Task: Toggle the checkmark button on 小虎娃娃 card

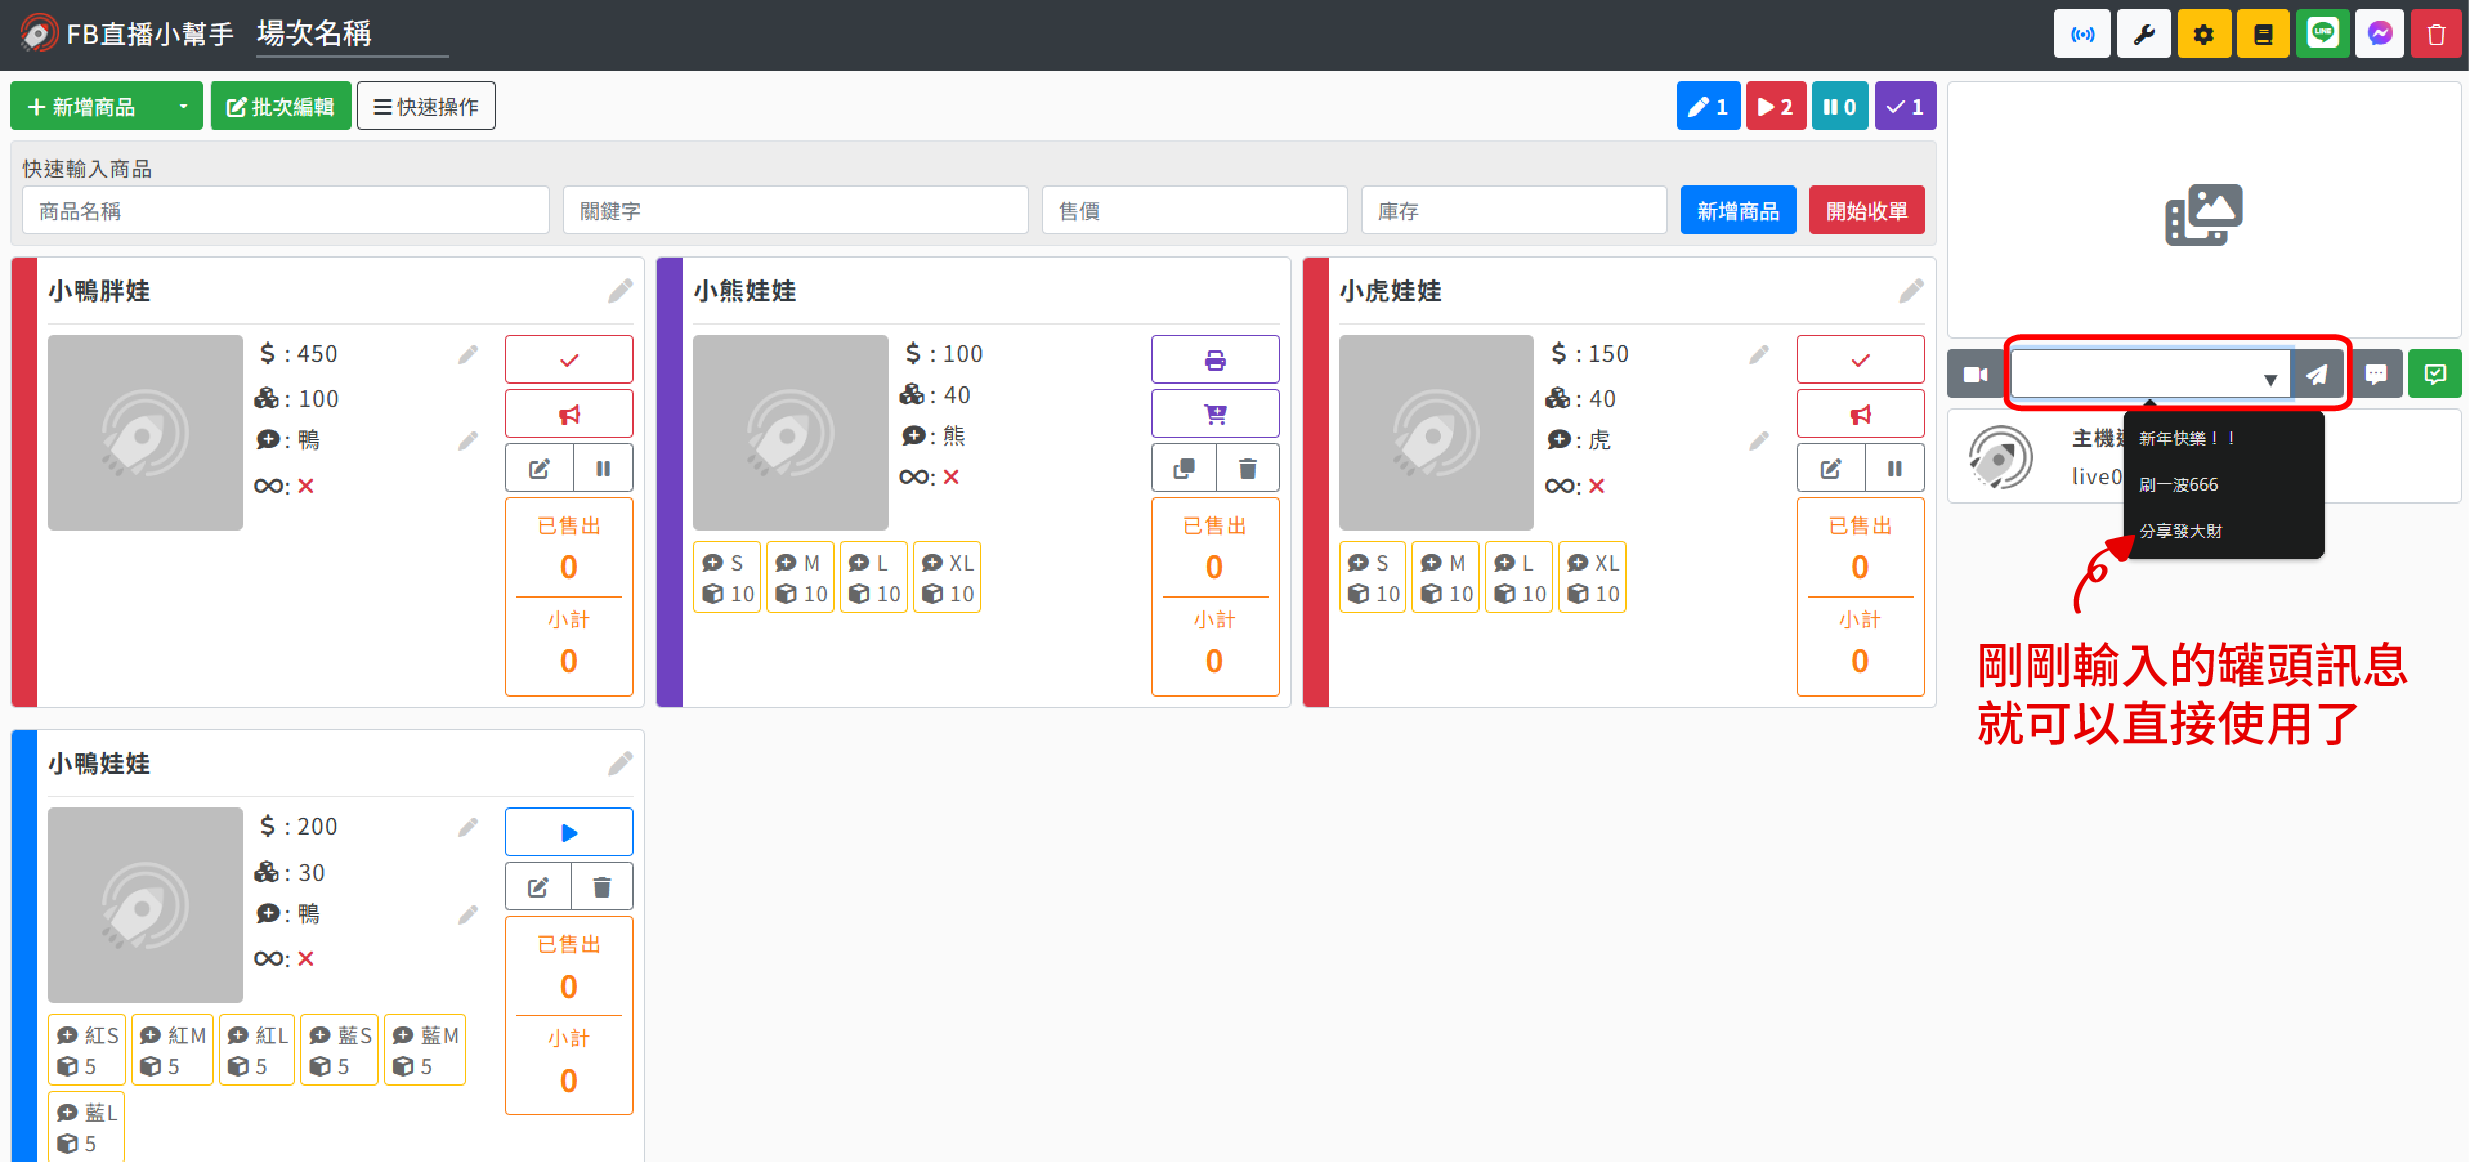Action: (1860, 360)
